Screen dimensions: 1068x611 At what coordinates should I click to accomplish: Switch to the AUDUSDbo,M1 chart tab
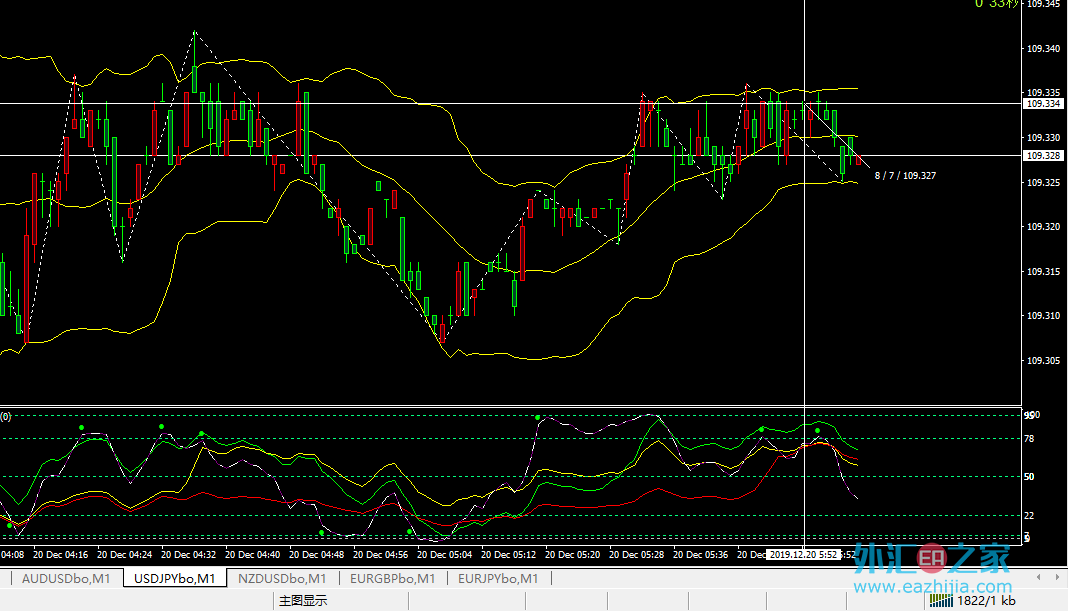coord(66,578)
